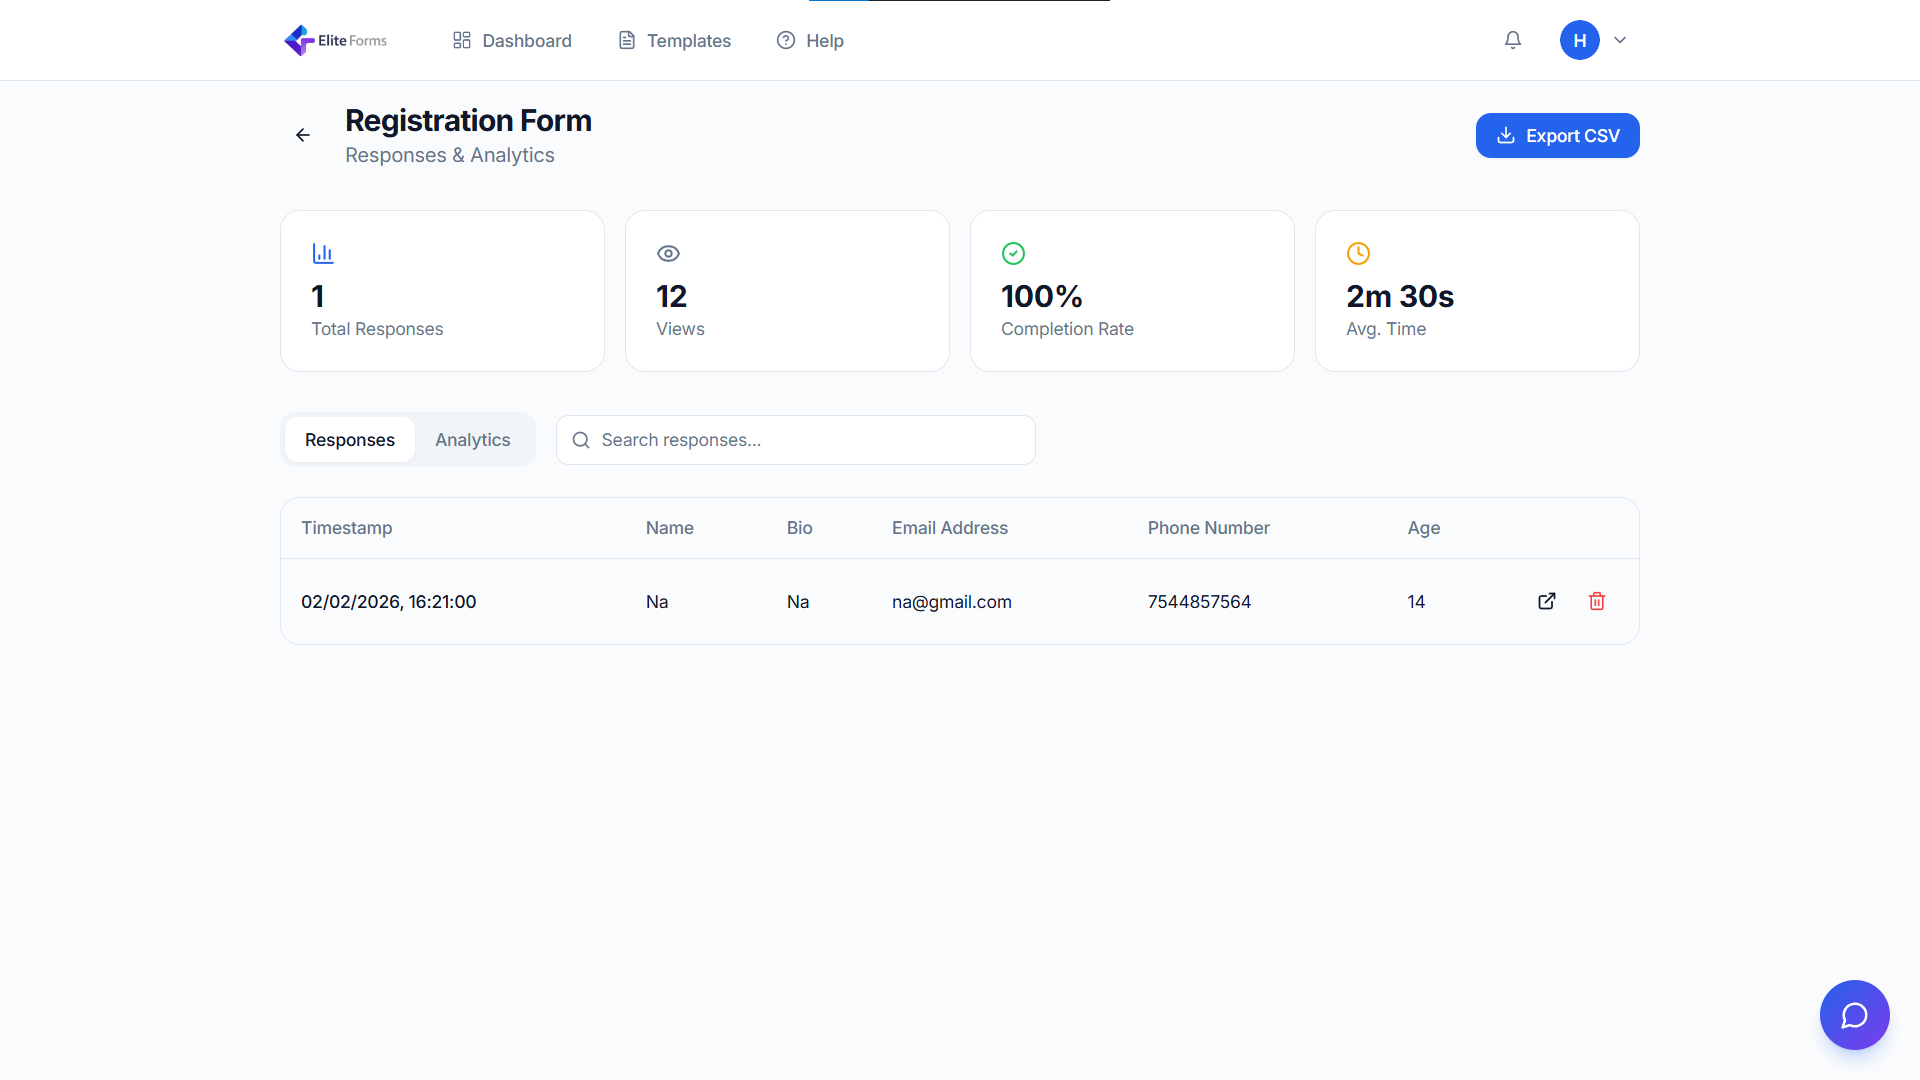The image size is (1920, 1080).
Task: Click inside the search responses field
Action: click(795, 440)
